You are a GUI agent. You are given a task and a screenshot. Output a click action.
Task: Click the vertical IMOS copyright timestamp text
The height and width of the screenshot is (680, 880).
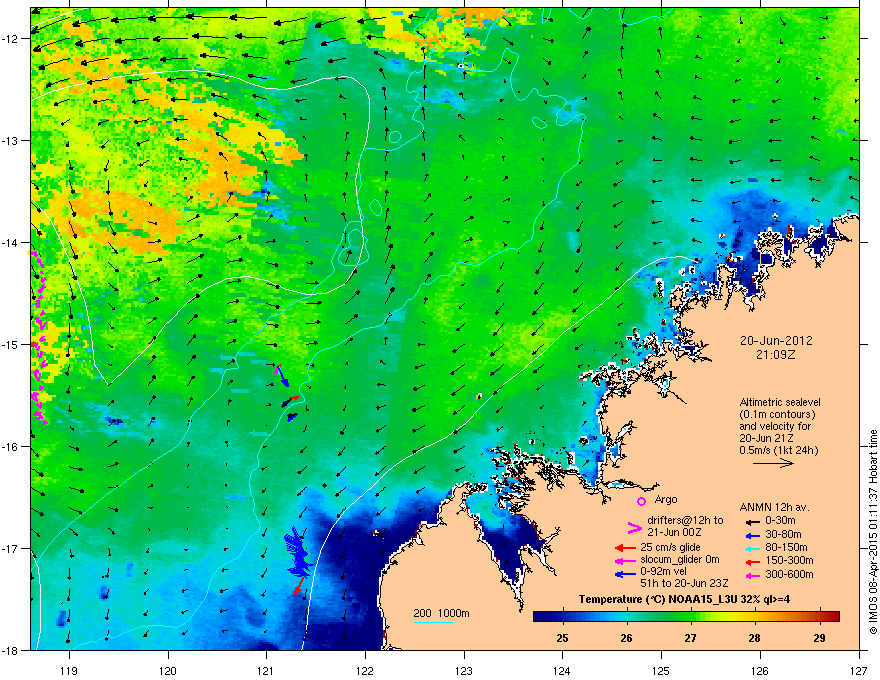(x=873, y=532)
